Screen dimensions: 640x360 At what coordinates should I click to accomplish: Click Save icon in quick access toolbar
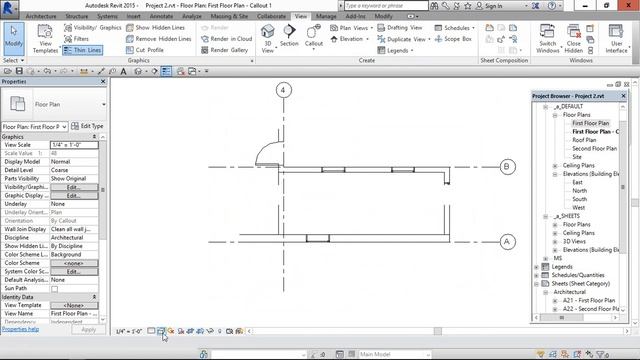click(19, 71)
